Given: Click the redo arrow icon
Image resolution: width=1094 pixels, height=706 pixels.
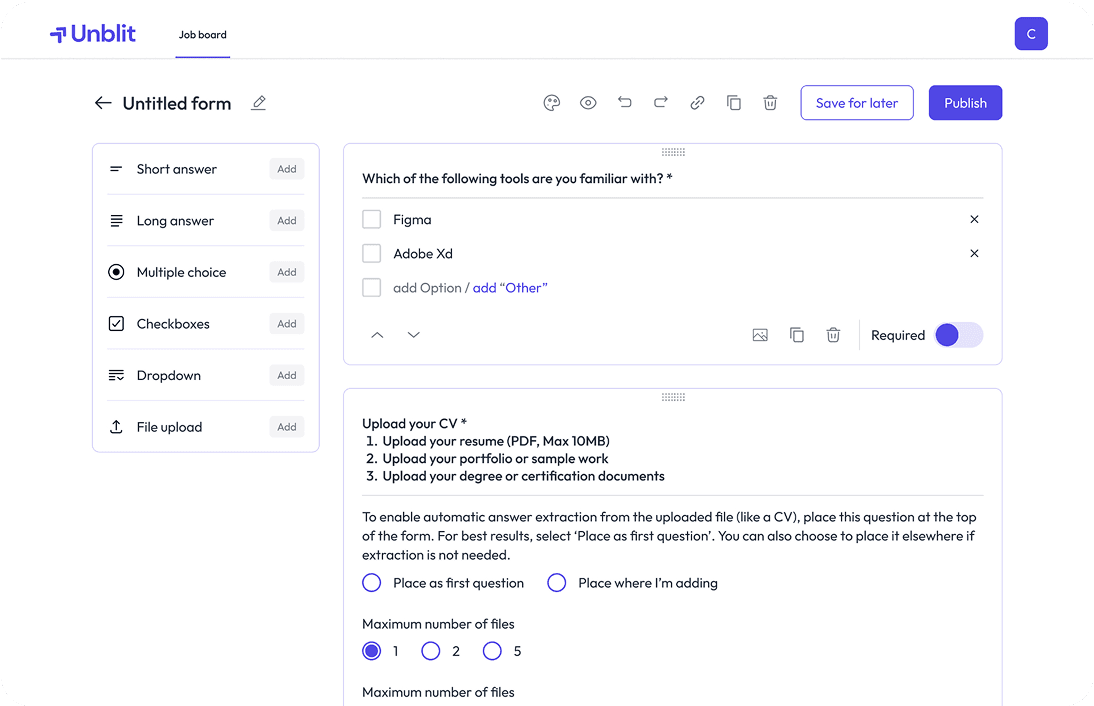Looking at the screenshot, I should click(661, 103).
